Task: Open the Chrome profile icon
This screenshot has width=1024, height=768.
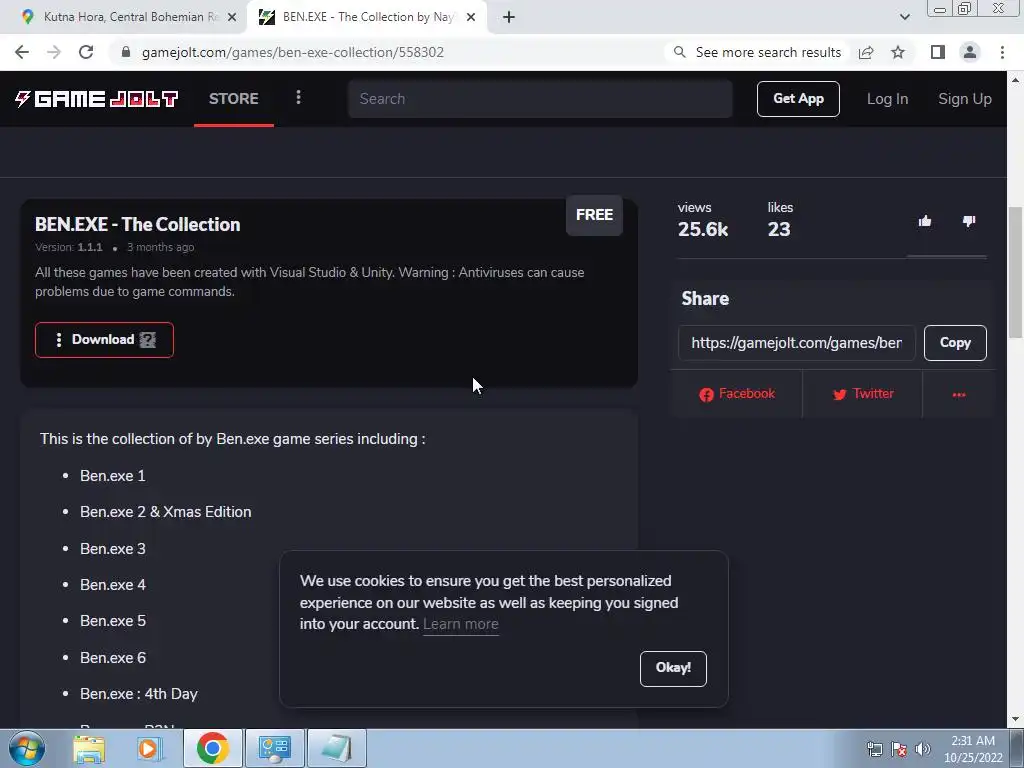Action: tap(970, 52)
